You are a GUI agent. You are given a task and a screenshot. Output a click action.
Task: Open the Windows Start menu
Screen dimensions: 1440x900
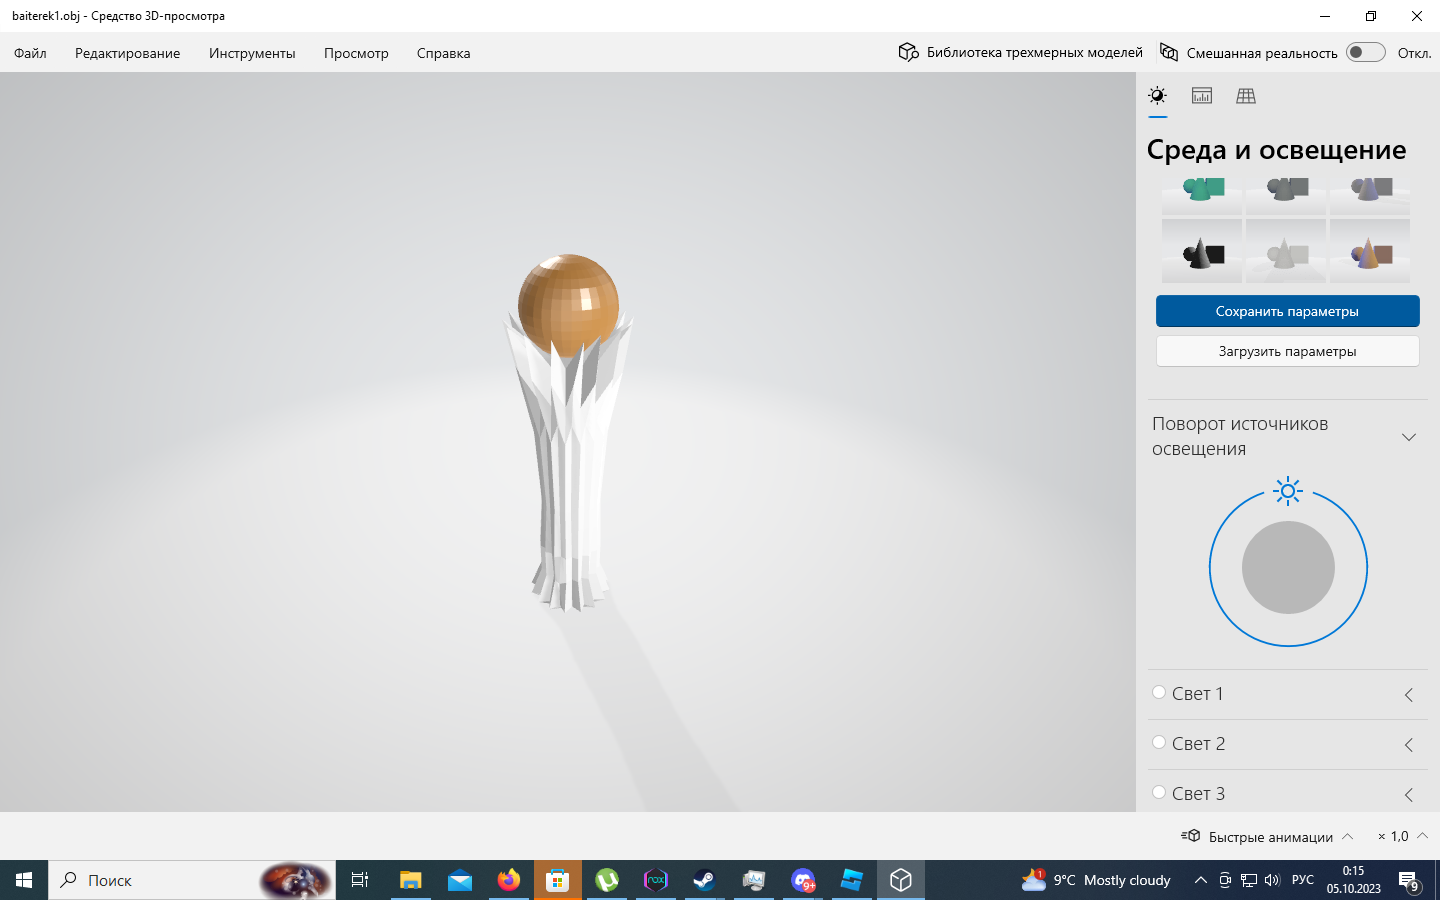pyautogui.click(x=24, y=880)
